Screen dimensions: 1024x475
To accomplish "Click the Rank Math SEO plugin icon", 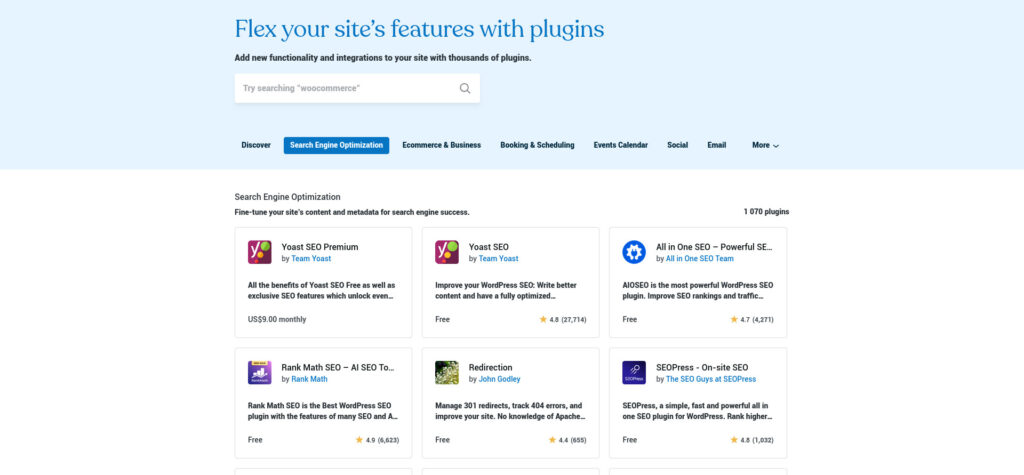I will tap(260, 373).
